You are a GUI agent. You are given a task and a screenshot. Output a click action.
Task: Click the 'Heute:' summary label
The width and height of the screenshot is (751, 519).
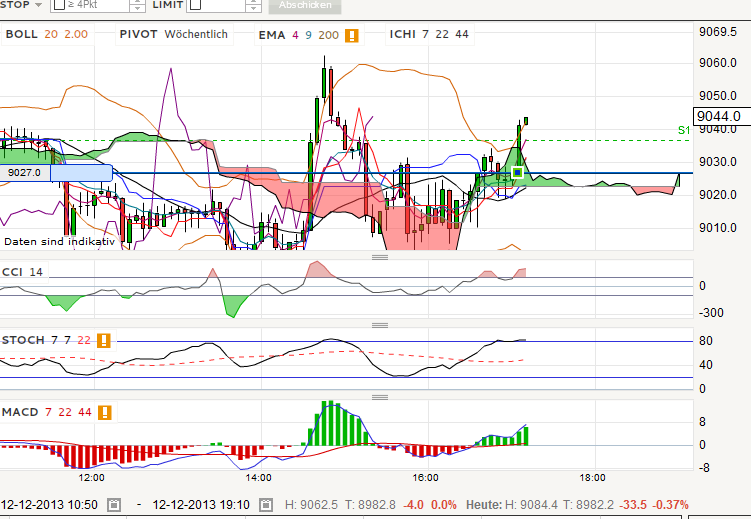(484, 505)
